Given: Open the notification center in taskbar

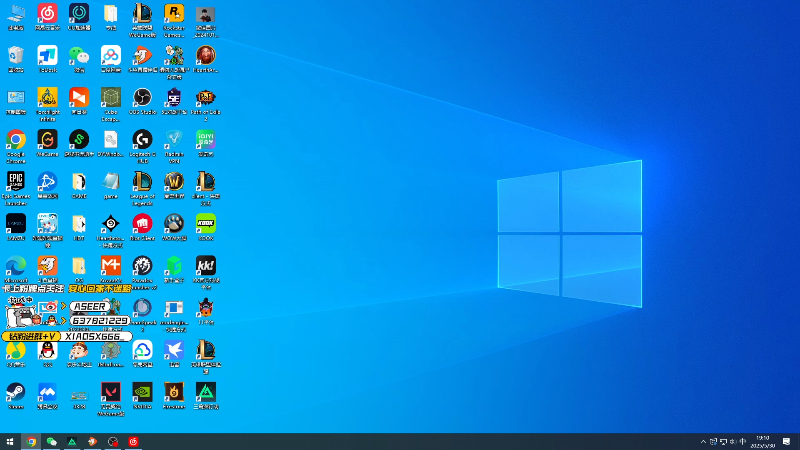Looking at the screenshot, I should coord(787,442).
